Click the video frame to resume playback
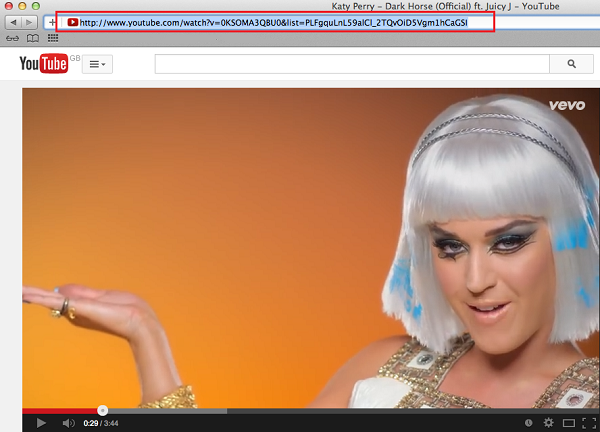Viewport: 600px width, 432px height. click(x=311, y=248)
